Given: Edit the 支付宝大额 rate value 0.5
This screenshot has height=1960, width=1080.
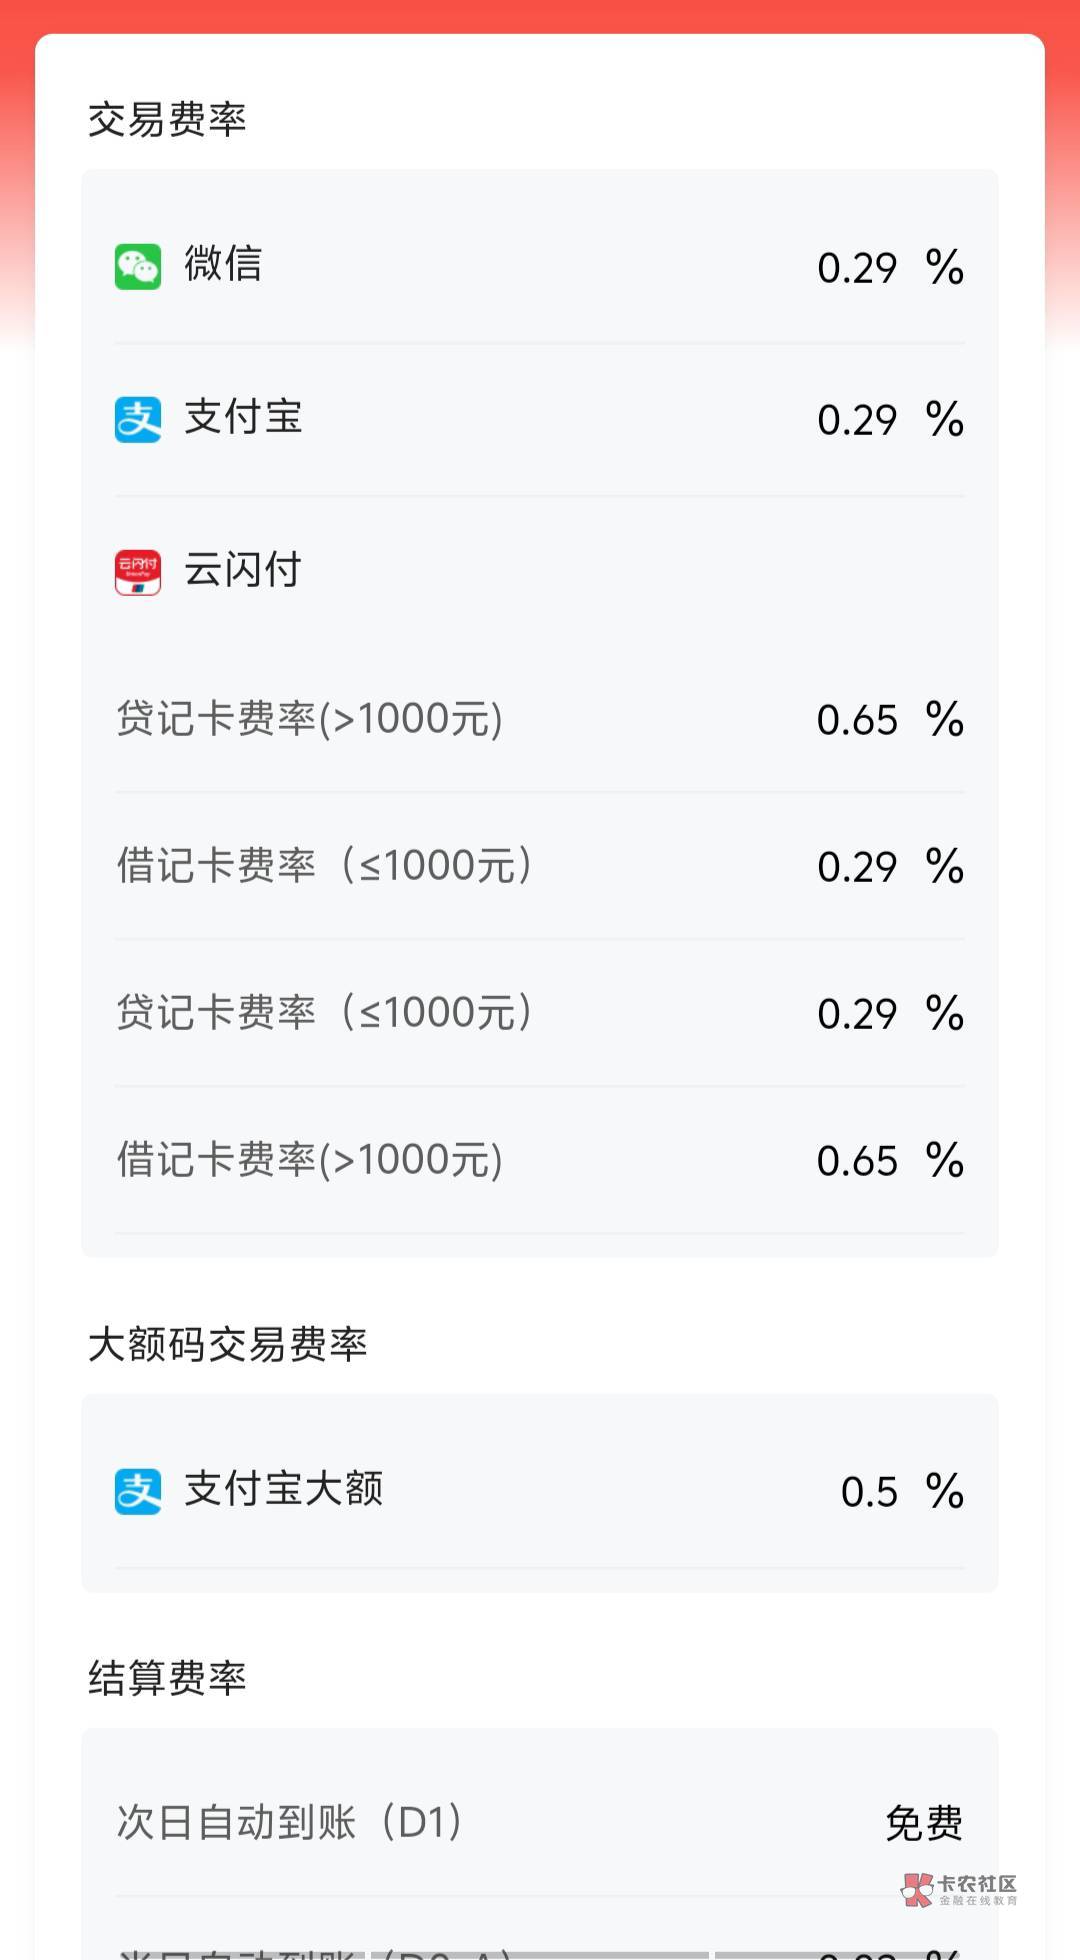Looking at the screenshot, I should coord(869,1492).
